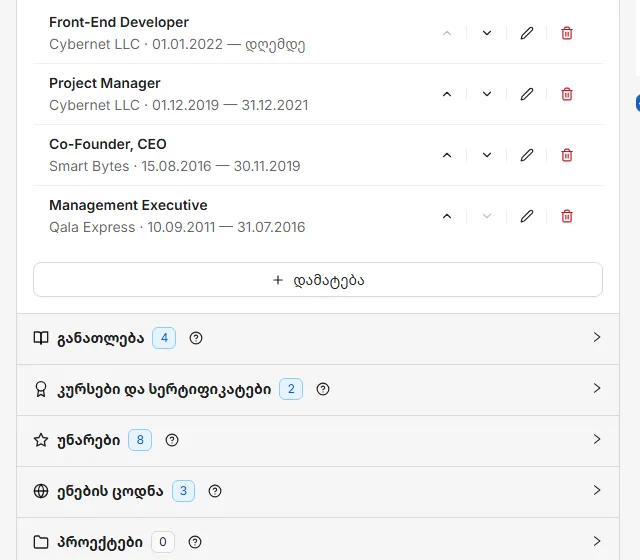Edit the Co-Founder, CEO entry
This screenshot has height=560, width=640.
[527, 155]
